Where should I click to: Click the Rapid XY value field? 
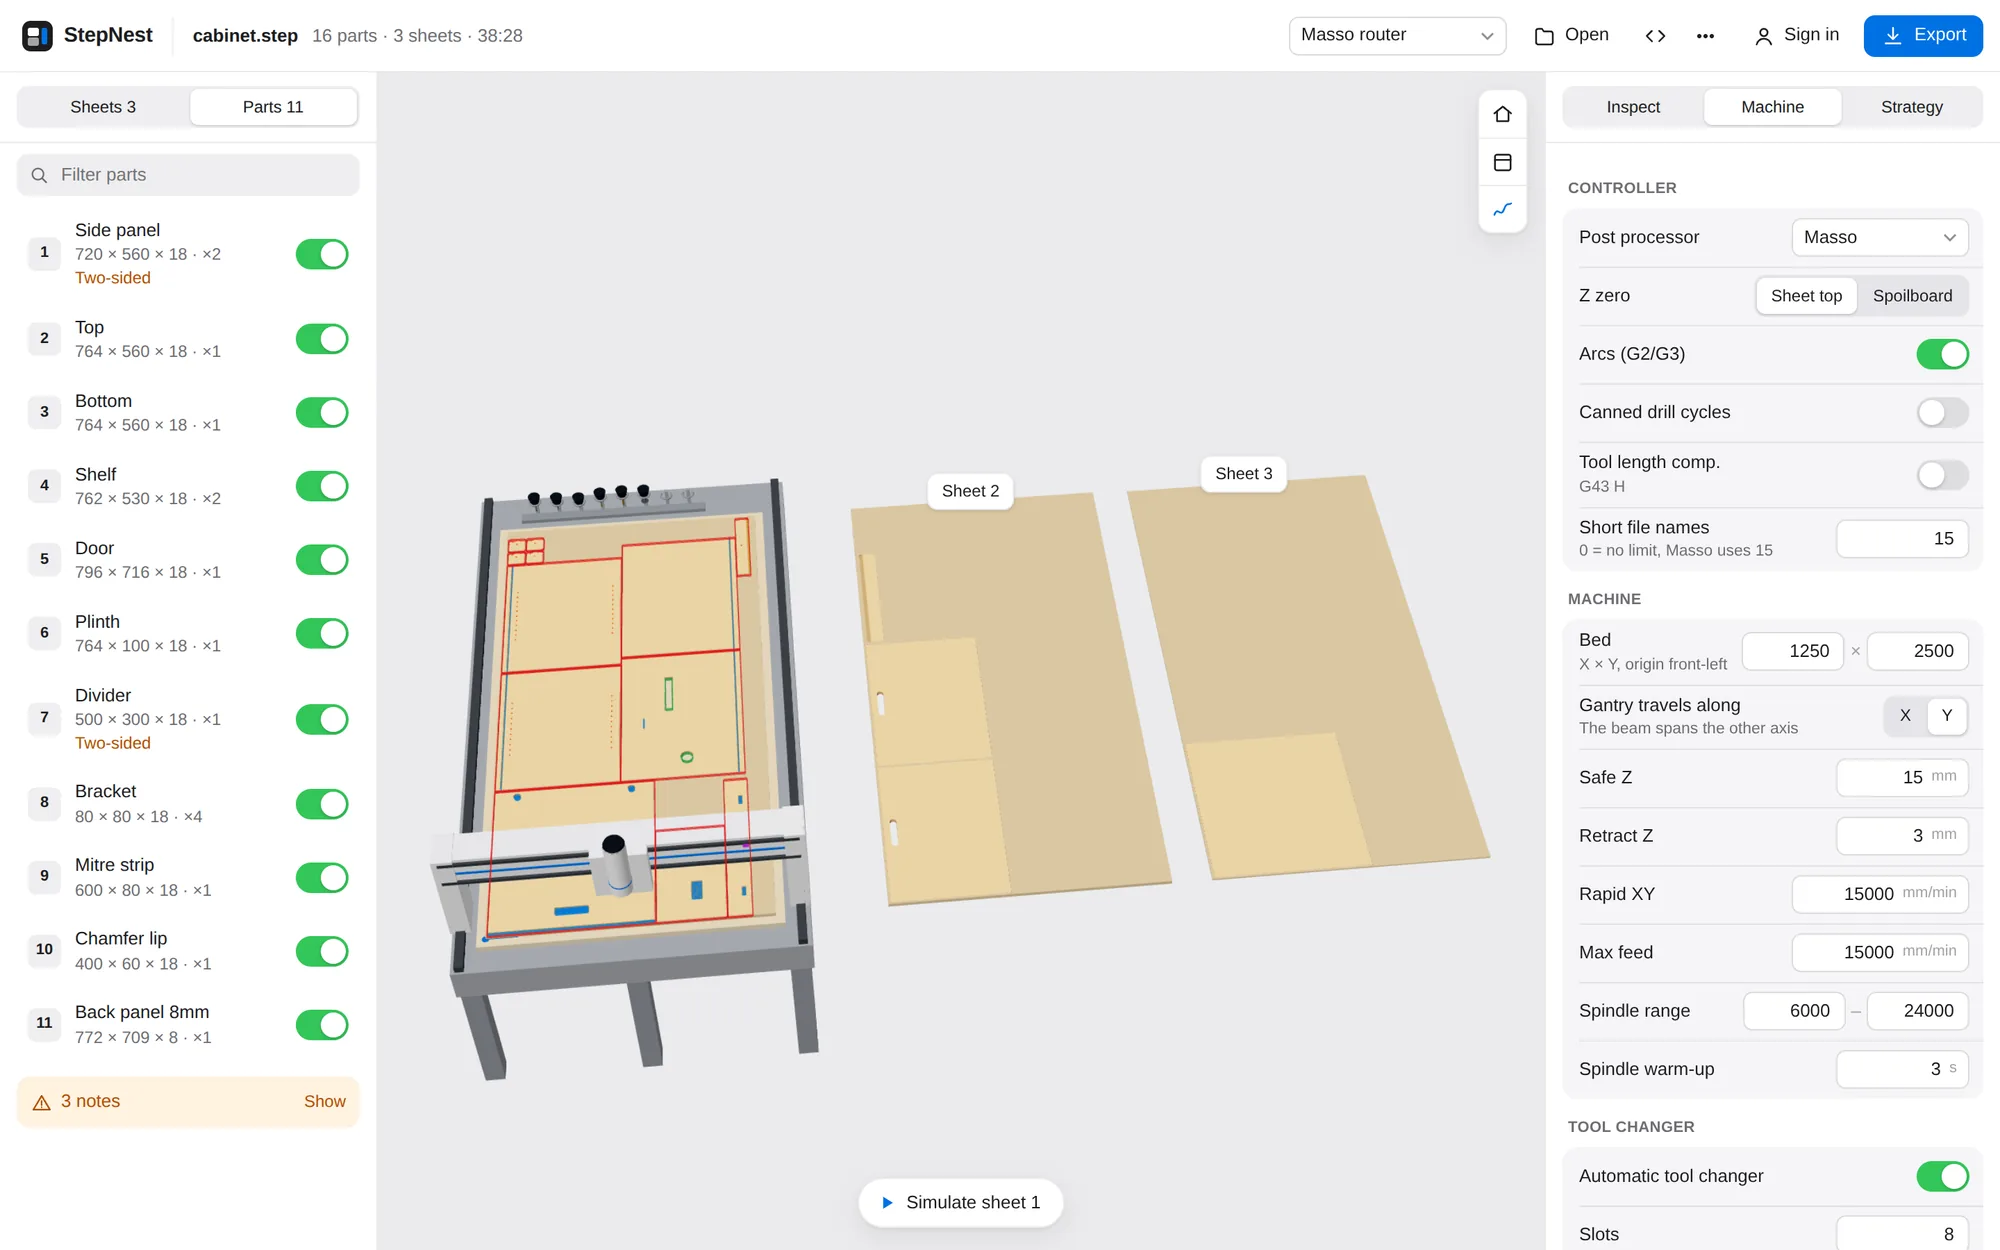(x=1879, y=894)
